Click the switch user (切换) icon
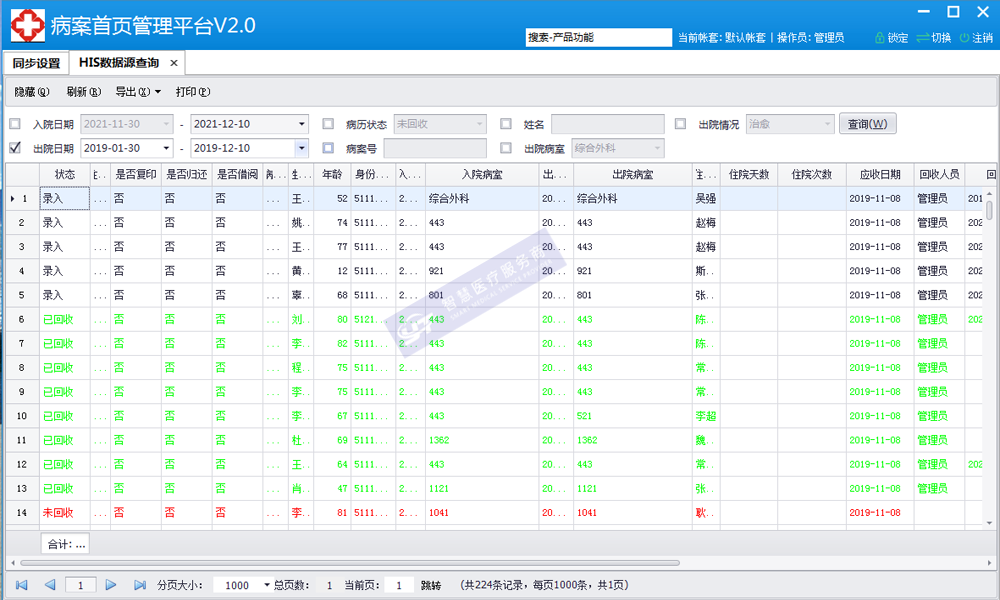 point(922,38)
